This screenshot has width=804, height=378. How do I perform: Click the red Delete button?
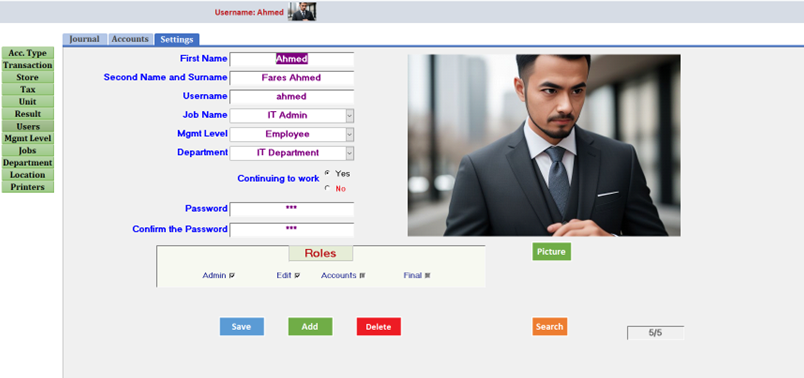378,327
